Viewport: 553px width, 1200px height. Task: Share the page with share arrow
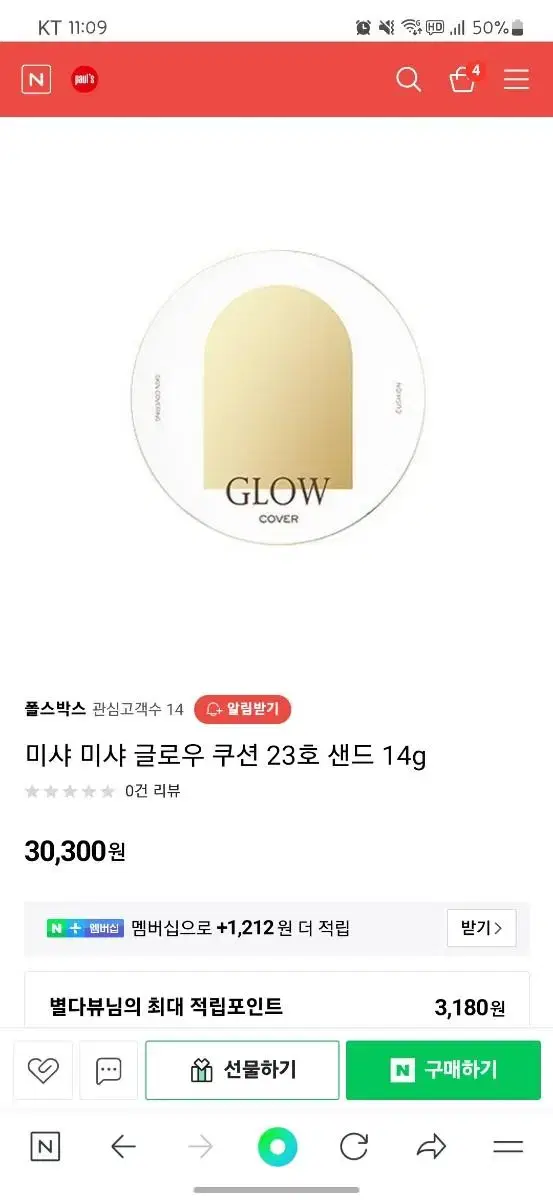pyautogui.click(x=431, y=1147)
